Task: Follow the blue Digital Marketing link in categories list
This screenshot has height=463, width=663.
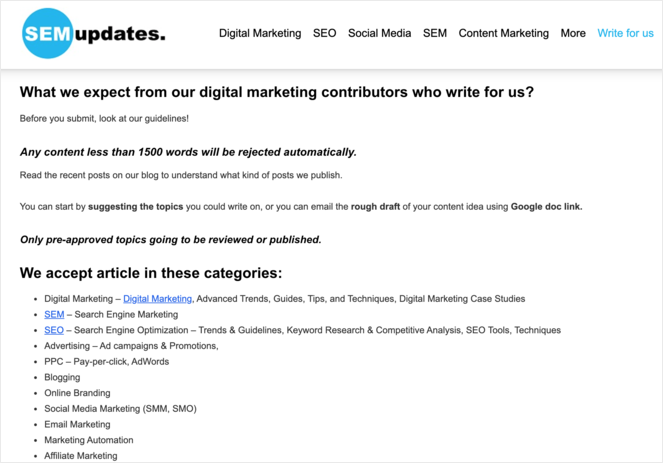Action: [x=157, y=299]
